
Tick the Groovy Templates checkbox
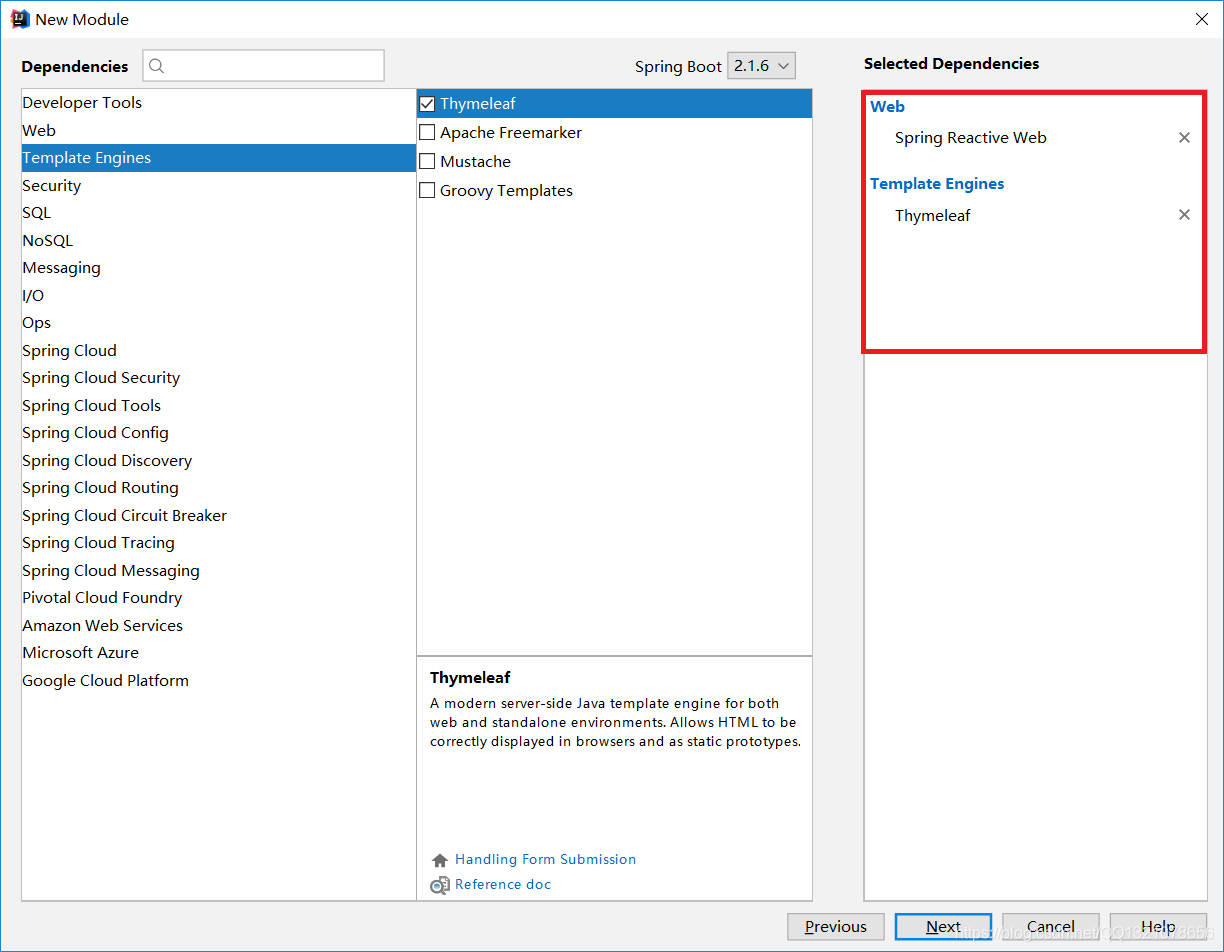(427, 191)
